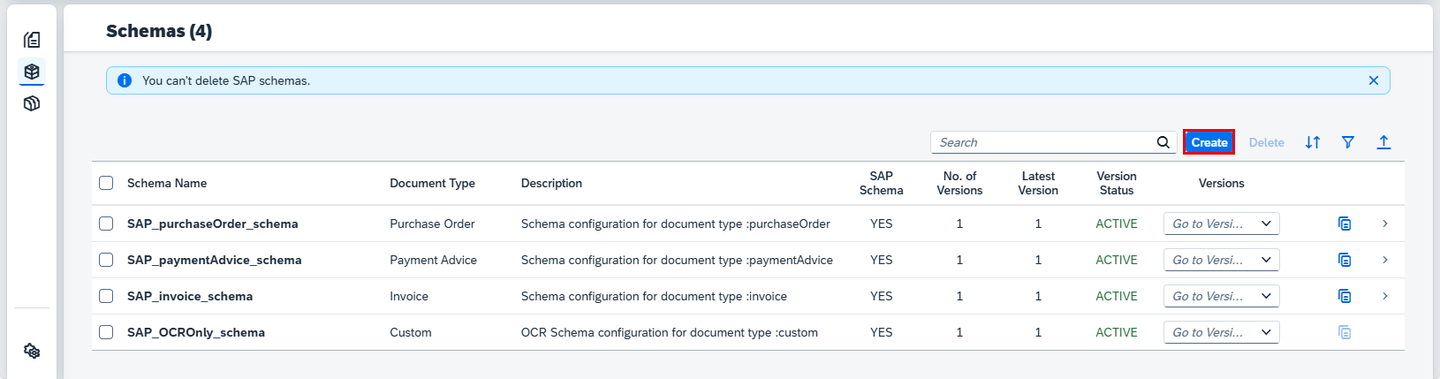Click ACTIVE status of SAP_OCROnly_schema

click(x=1116, y=332)
